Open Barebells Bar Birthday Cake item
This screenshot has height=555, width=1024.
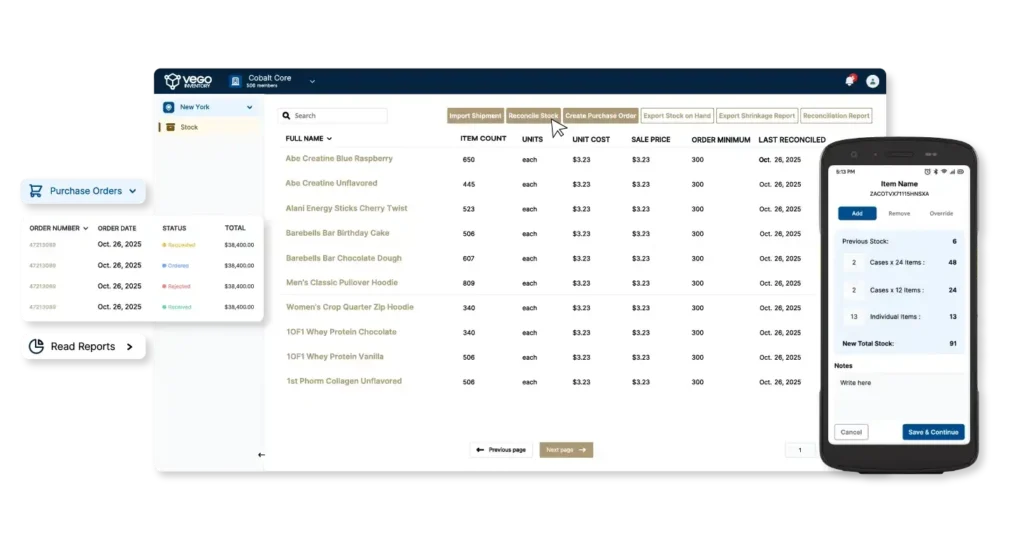click(x=338, y=233)
